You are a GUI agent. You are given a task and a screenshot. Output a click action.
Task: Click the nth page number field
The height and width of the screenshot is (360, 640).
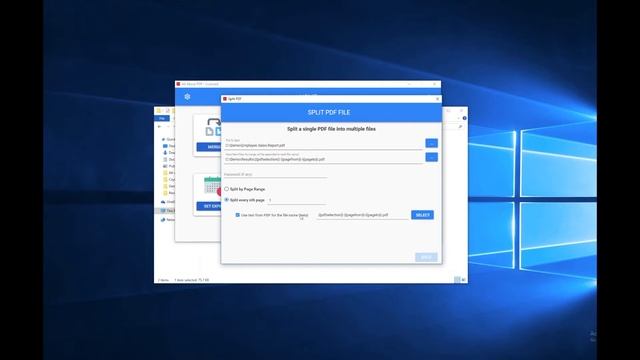coord(296,200)
